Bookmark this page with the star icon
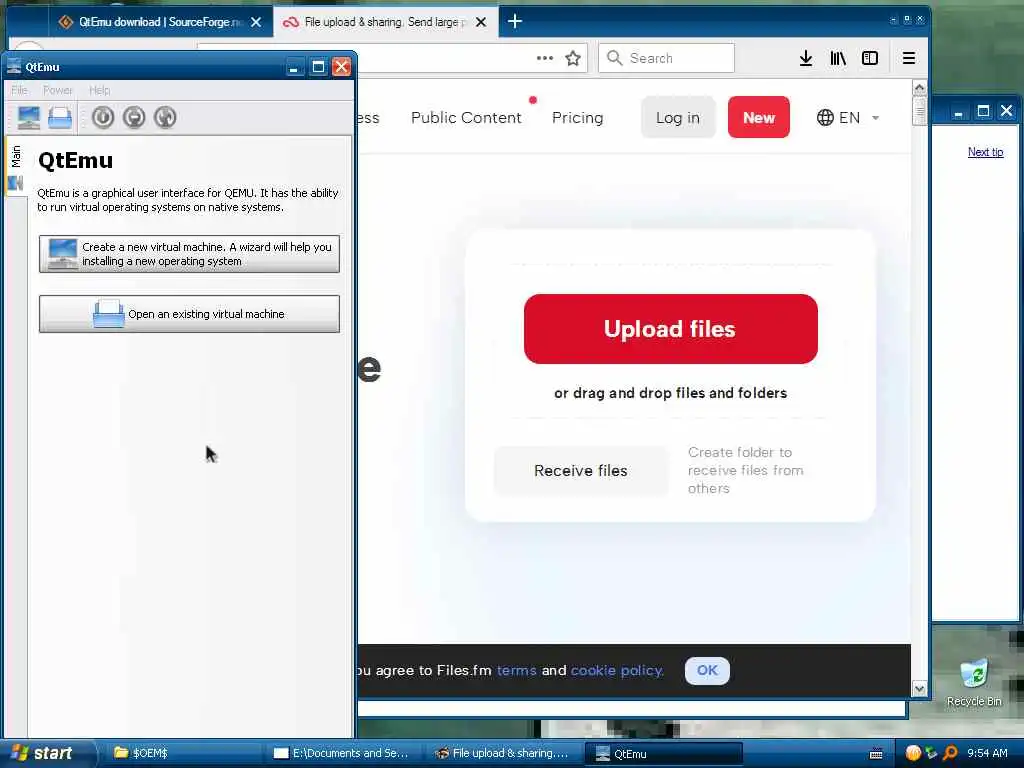The height and width of the screenshot is (768, 1024). [573, 58]
